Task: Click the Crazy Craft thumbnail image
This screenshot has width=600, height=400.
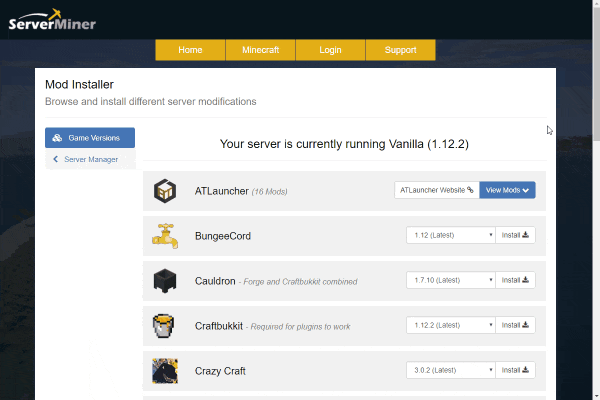Action: [165, 371]
